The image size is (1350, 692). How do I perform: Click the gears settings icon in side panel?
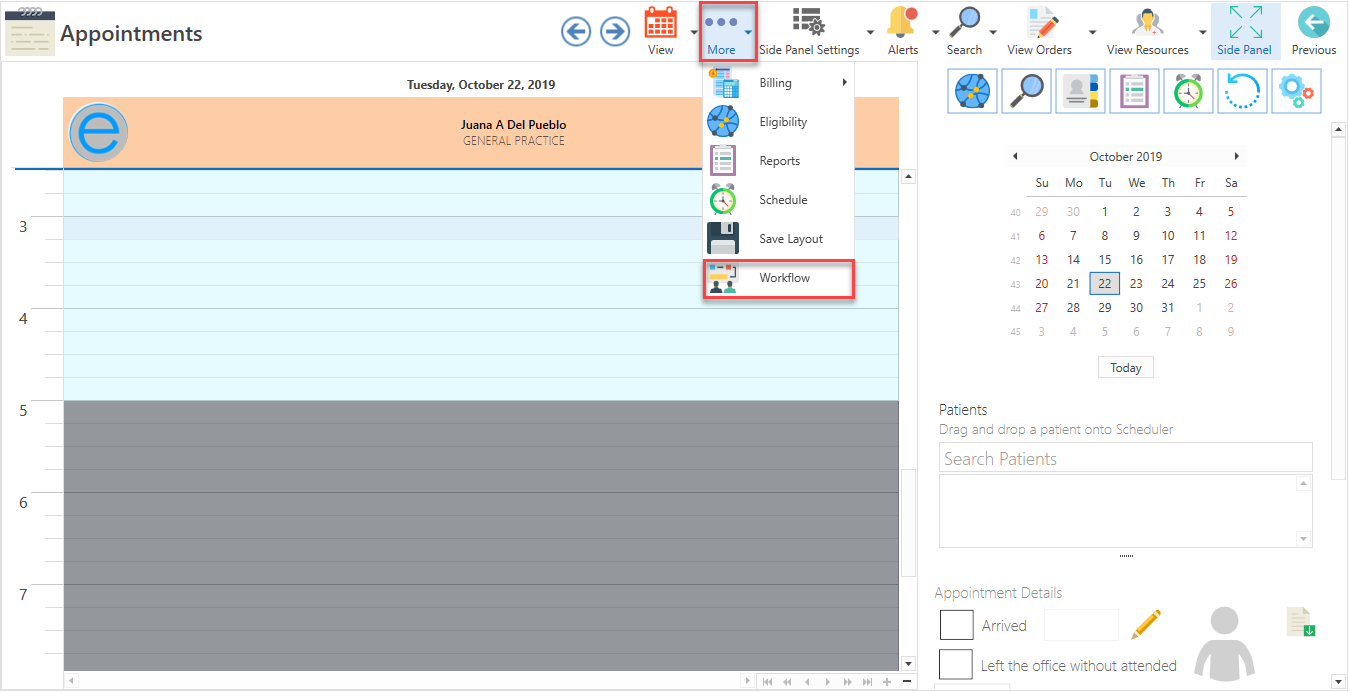click(x=1296, y=90)
